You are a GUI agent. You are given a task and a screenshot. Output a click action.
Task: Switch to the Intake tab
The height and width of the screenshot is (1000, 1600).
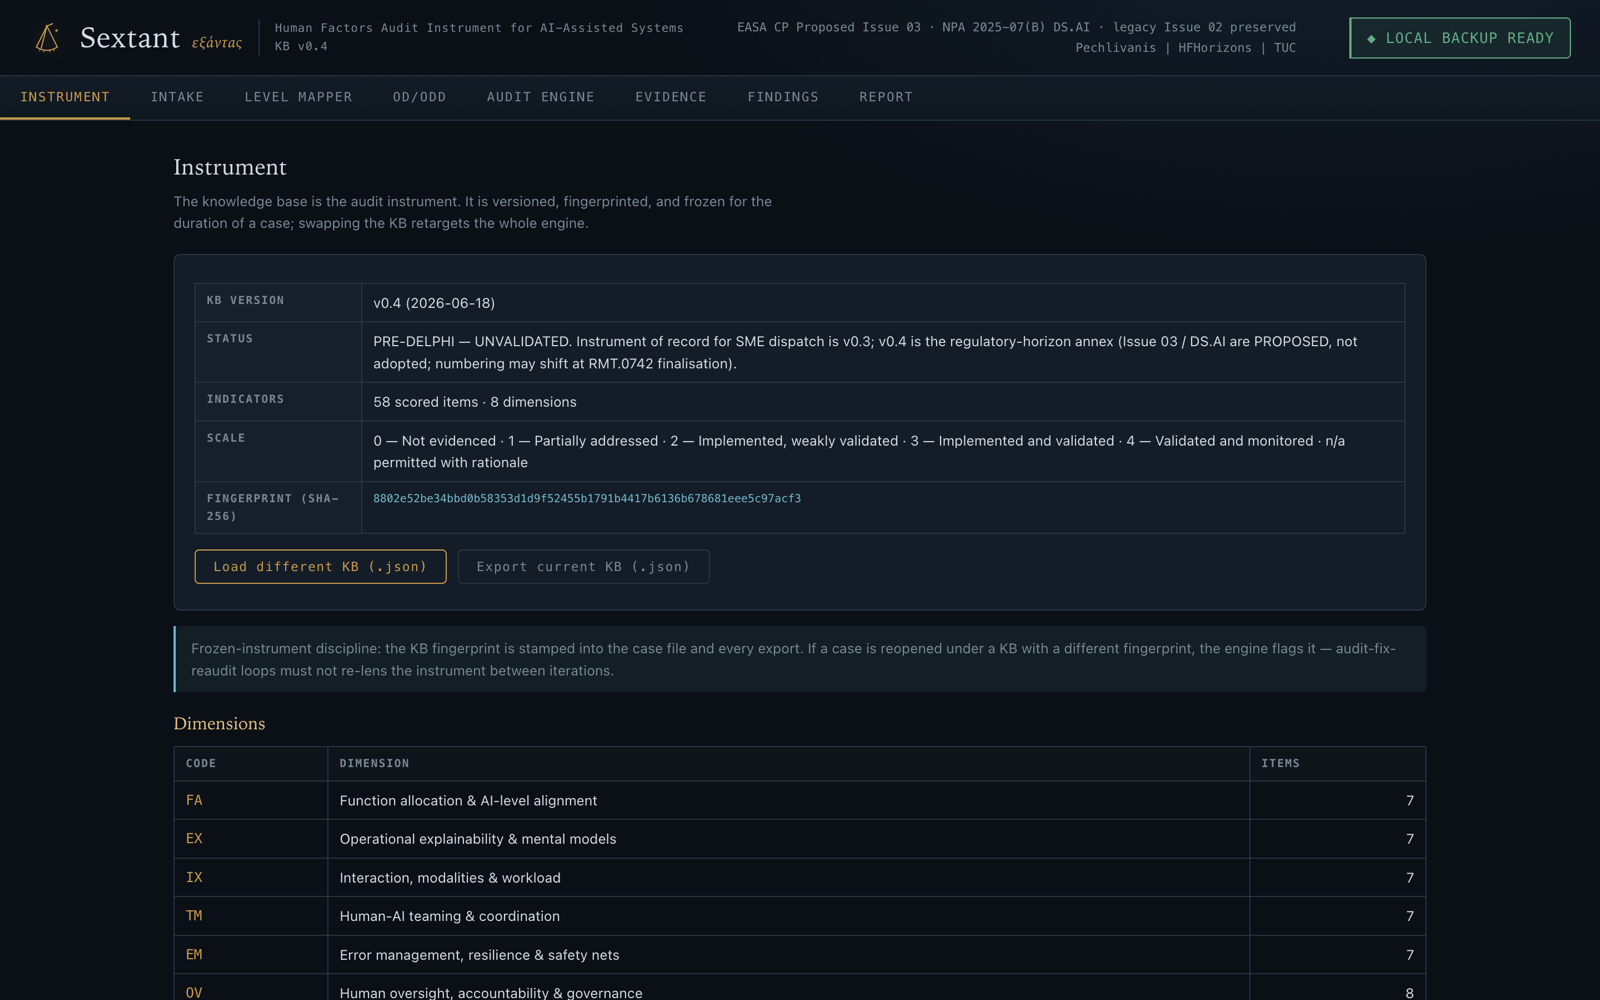(177, 97)
